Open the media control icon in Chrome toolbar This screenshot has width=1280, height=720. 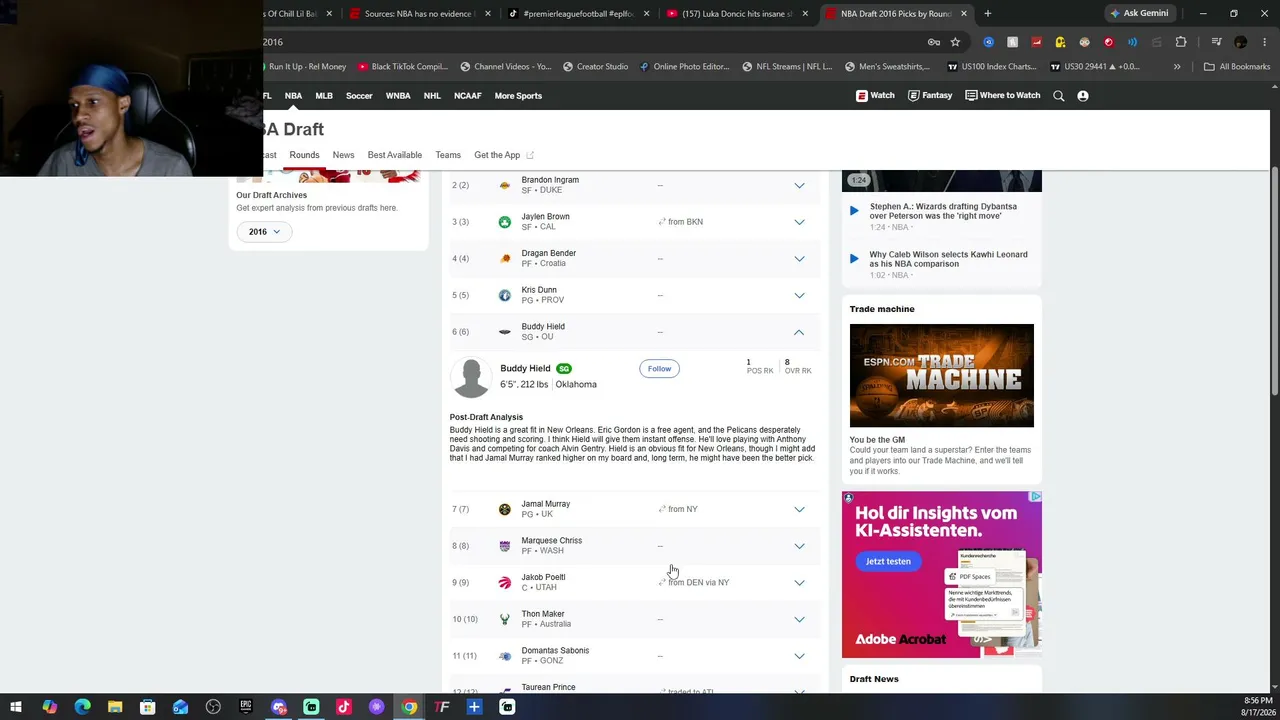[1216, 42]
